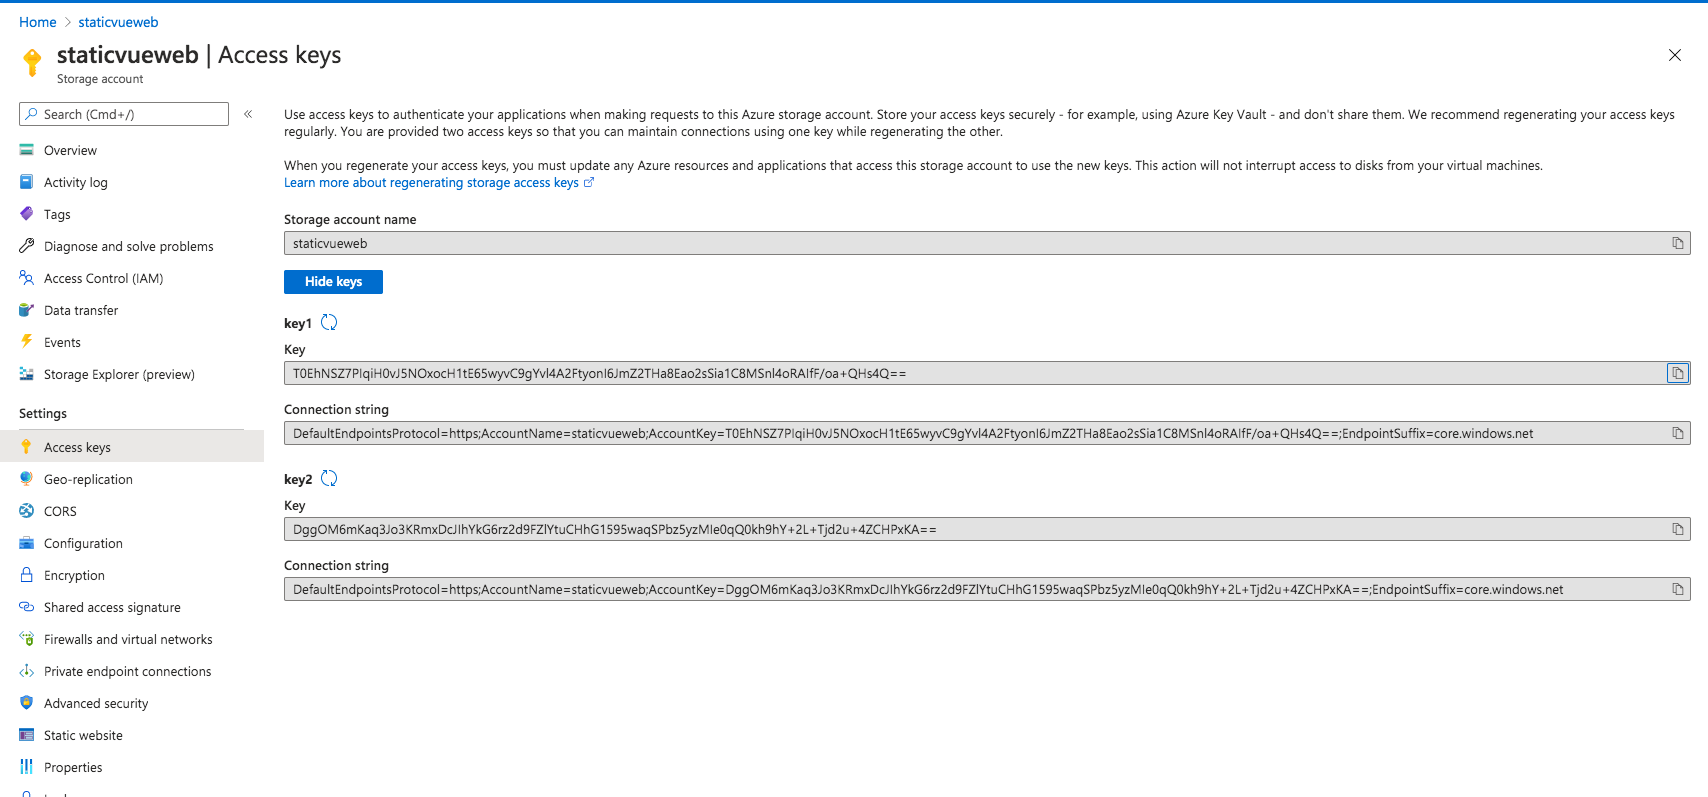Open Learn more about regenerating keys link
The width and height of the screenshot is (1708, 797).
pyautogui.click(x=438, y=182)
